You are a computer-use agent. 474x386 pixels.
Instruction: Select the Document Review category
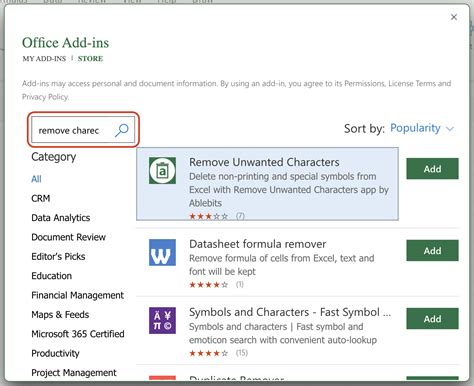(x=68, y=237)
